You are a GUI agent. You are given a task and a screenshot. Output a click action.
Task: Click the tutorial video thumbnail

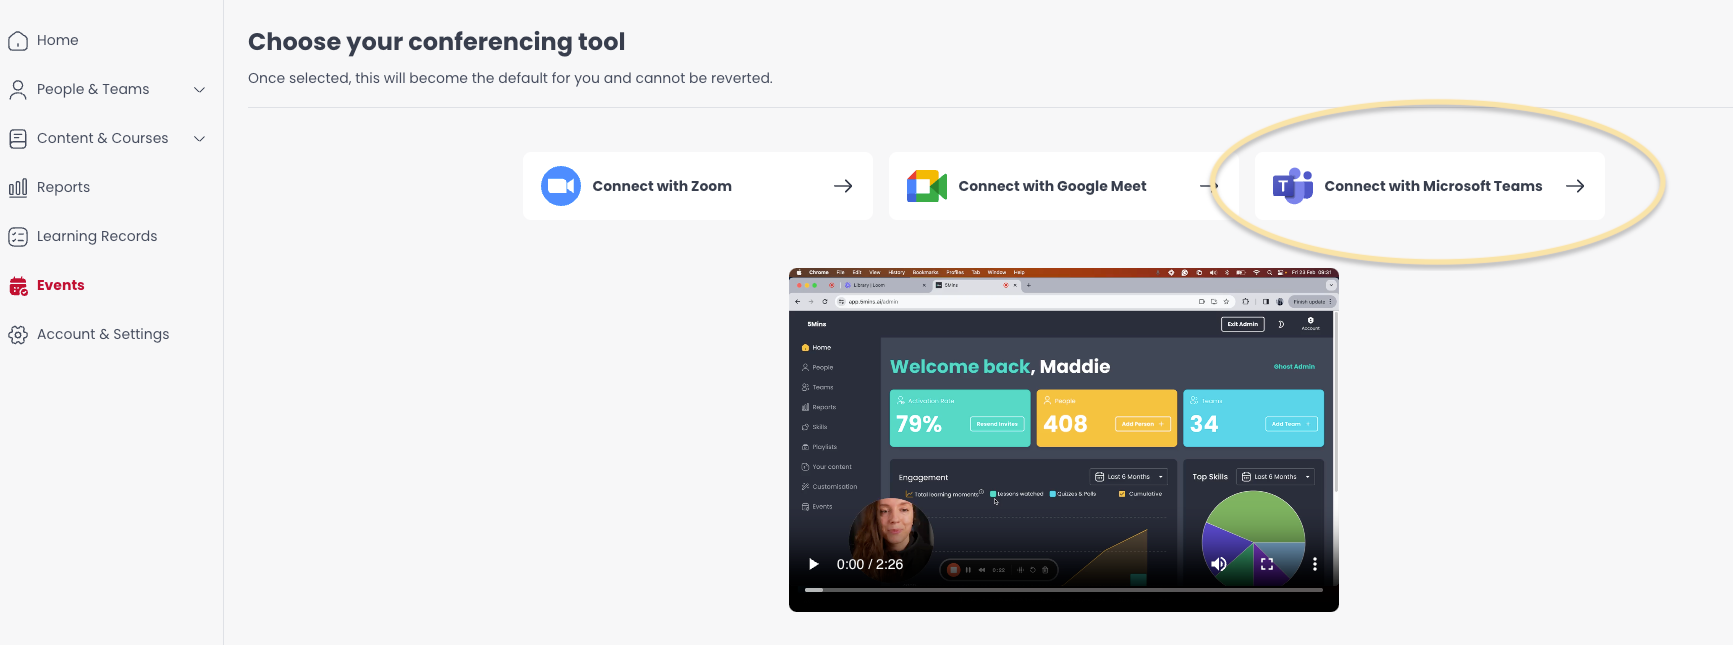coord(1064,440)
